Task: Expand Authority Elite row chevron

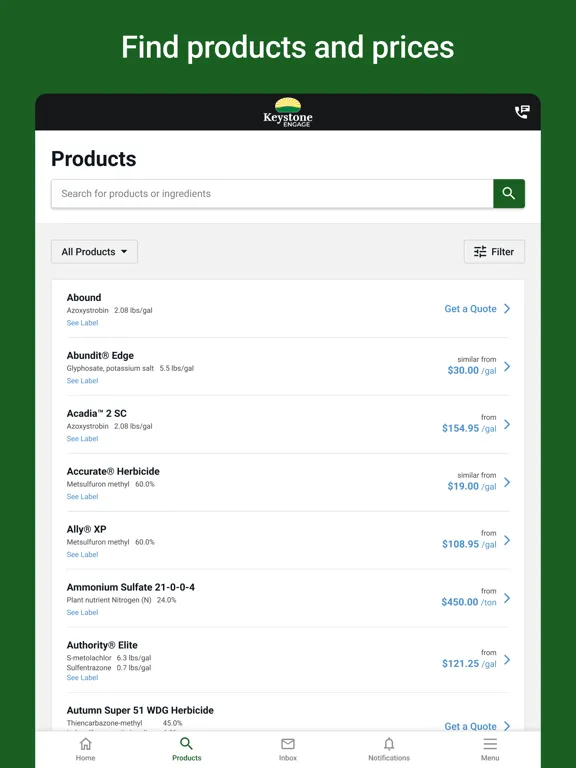Action: [x=507, y=659]
